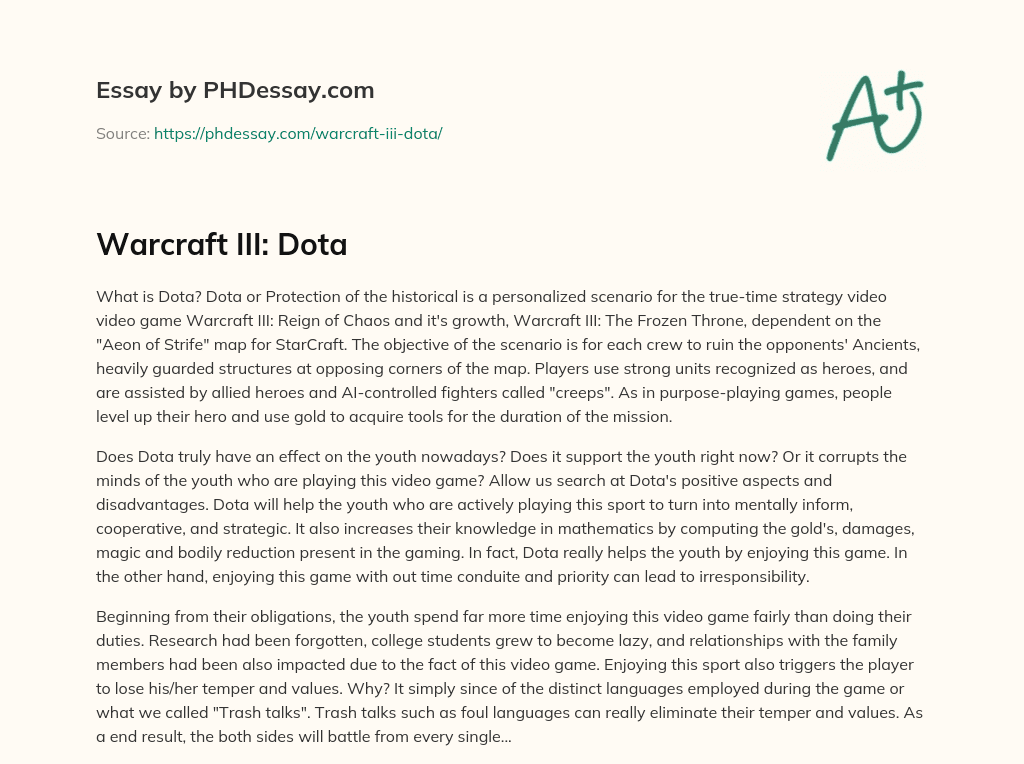
Task: Click the A+ grade logo
Action: point(873,115)
